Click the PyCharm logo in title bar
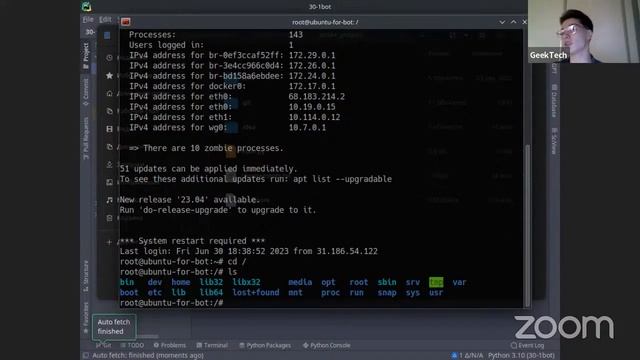The image size is (640, 360). click(x=87, y=7)
